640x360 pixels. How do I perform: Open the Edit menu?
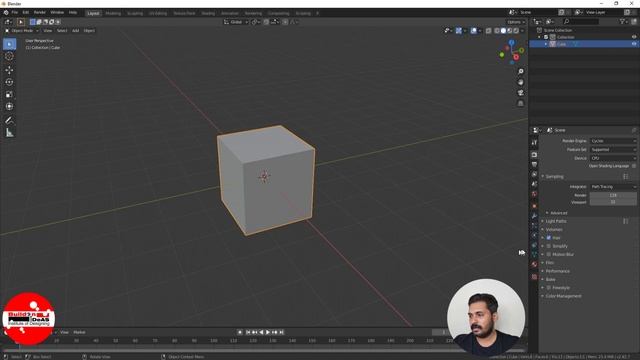pyautogui.click(x=26, y=13)
